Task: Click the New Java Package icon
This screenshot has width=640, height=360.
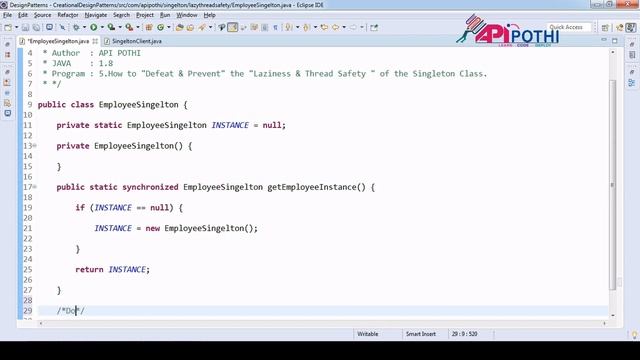Action: click(149, 27)
